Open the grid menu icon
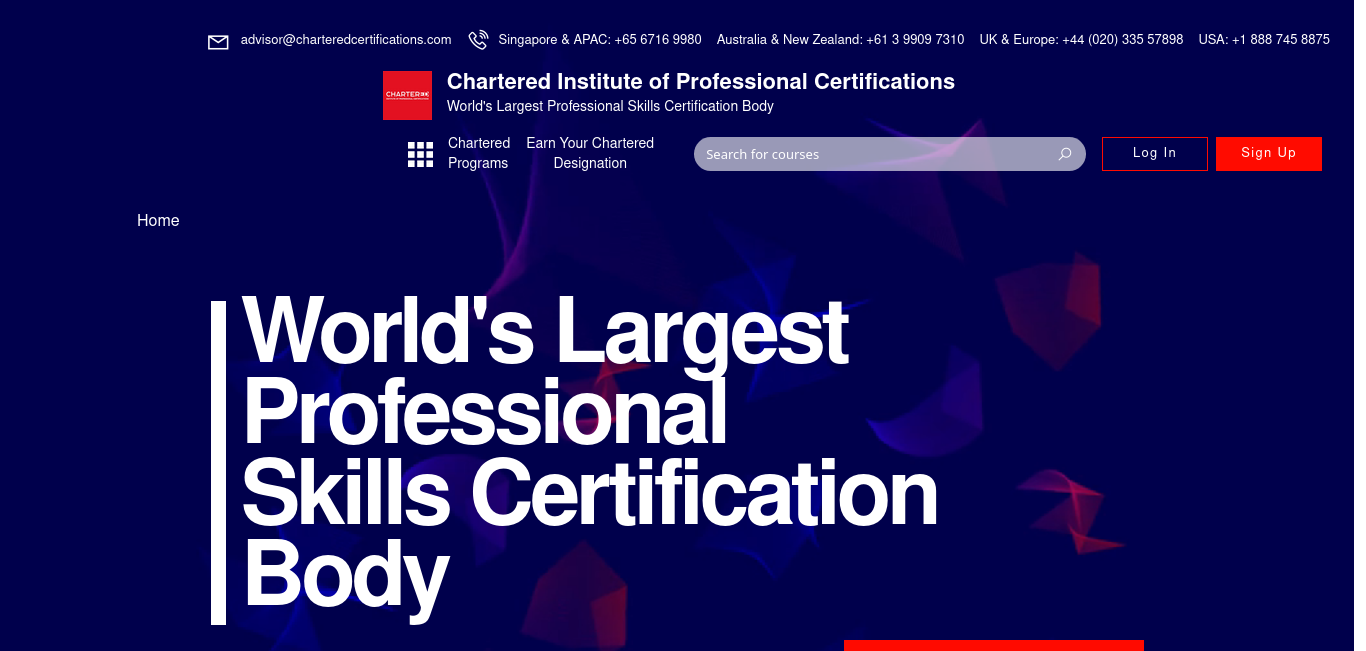 tap(420, 154)
